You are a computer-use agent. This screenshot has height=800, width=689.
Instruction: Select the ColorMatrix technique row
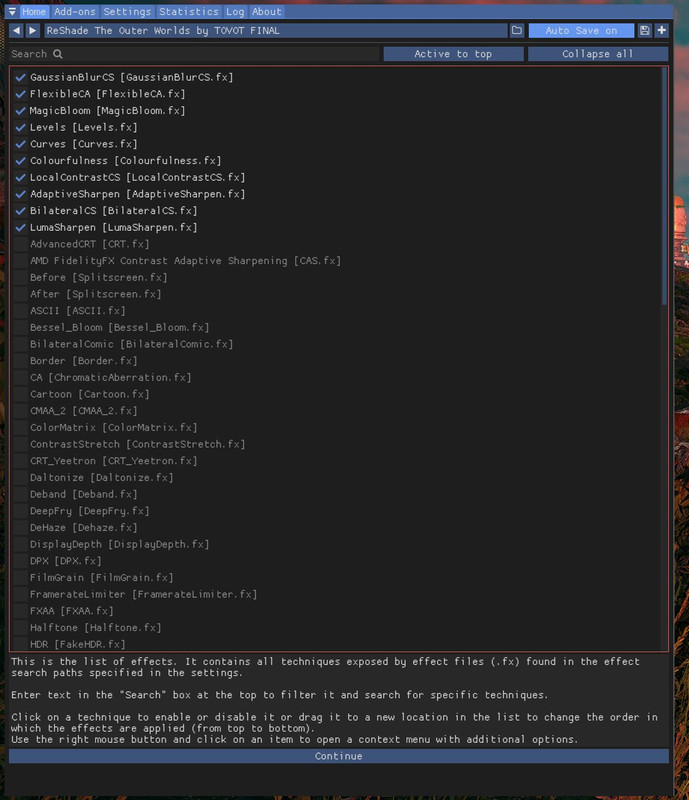[114, 428]
